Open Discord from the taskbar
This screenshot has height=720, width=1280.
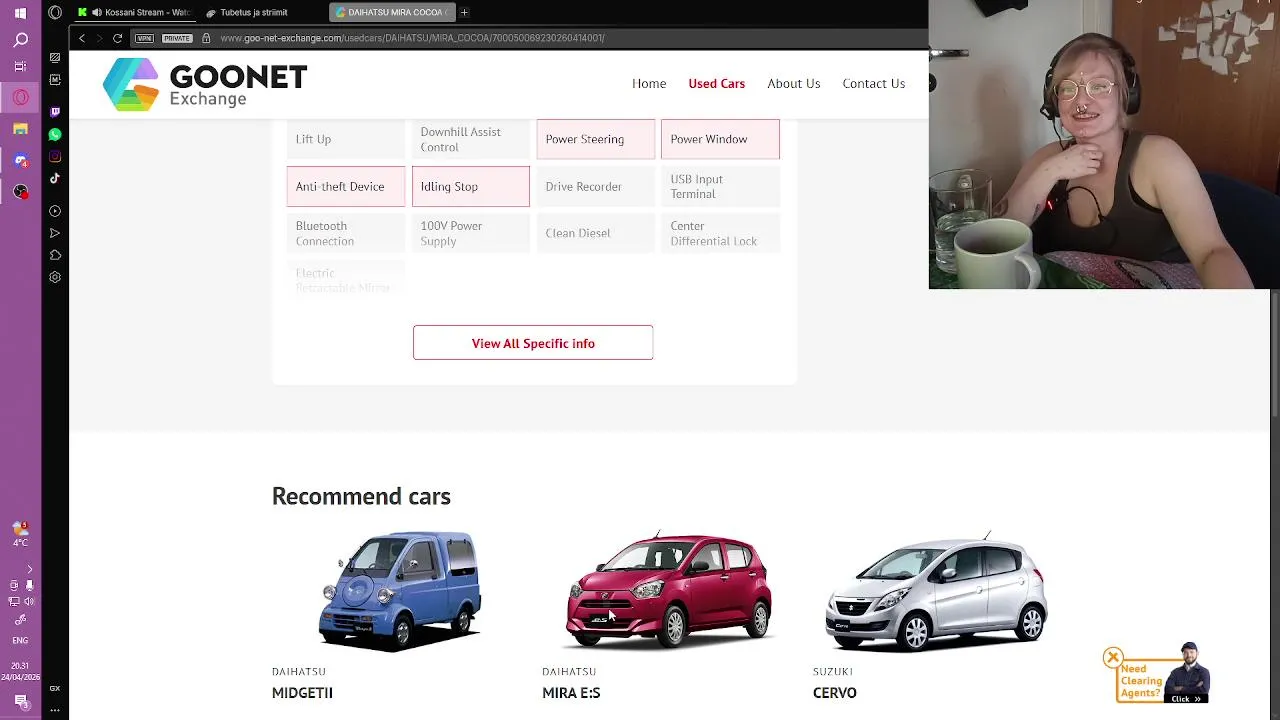coord(20,160)
